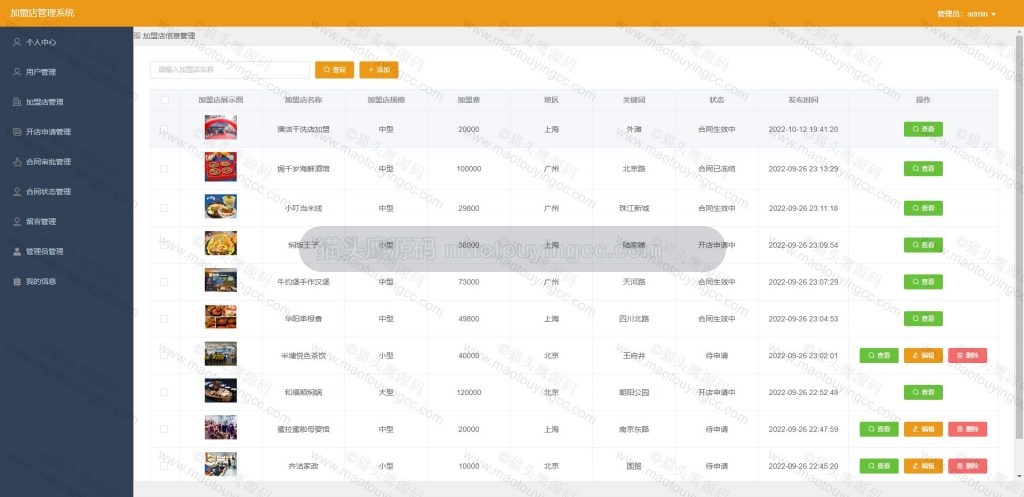Click the 加盟费 column header
The image size is (1024, 497).
468,100
